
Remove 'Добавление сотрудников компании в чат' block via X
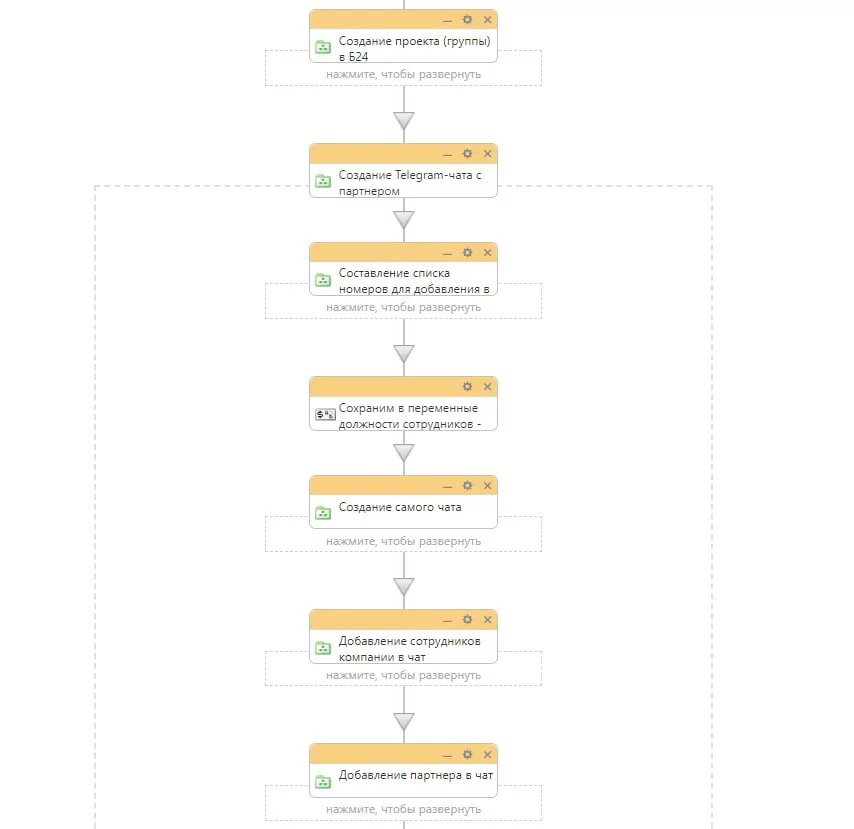coord(487,620)
